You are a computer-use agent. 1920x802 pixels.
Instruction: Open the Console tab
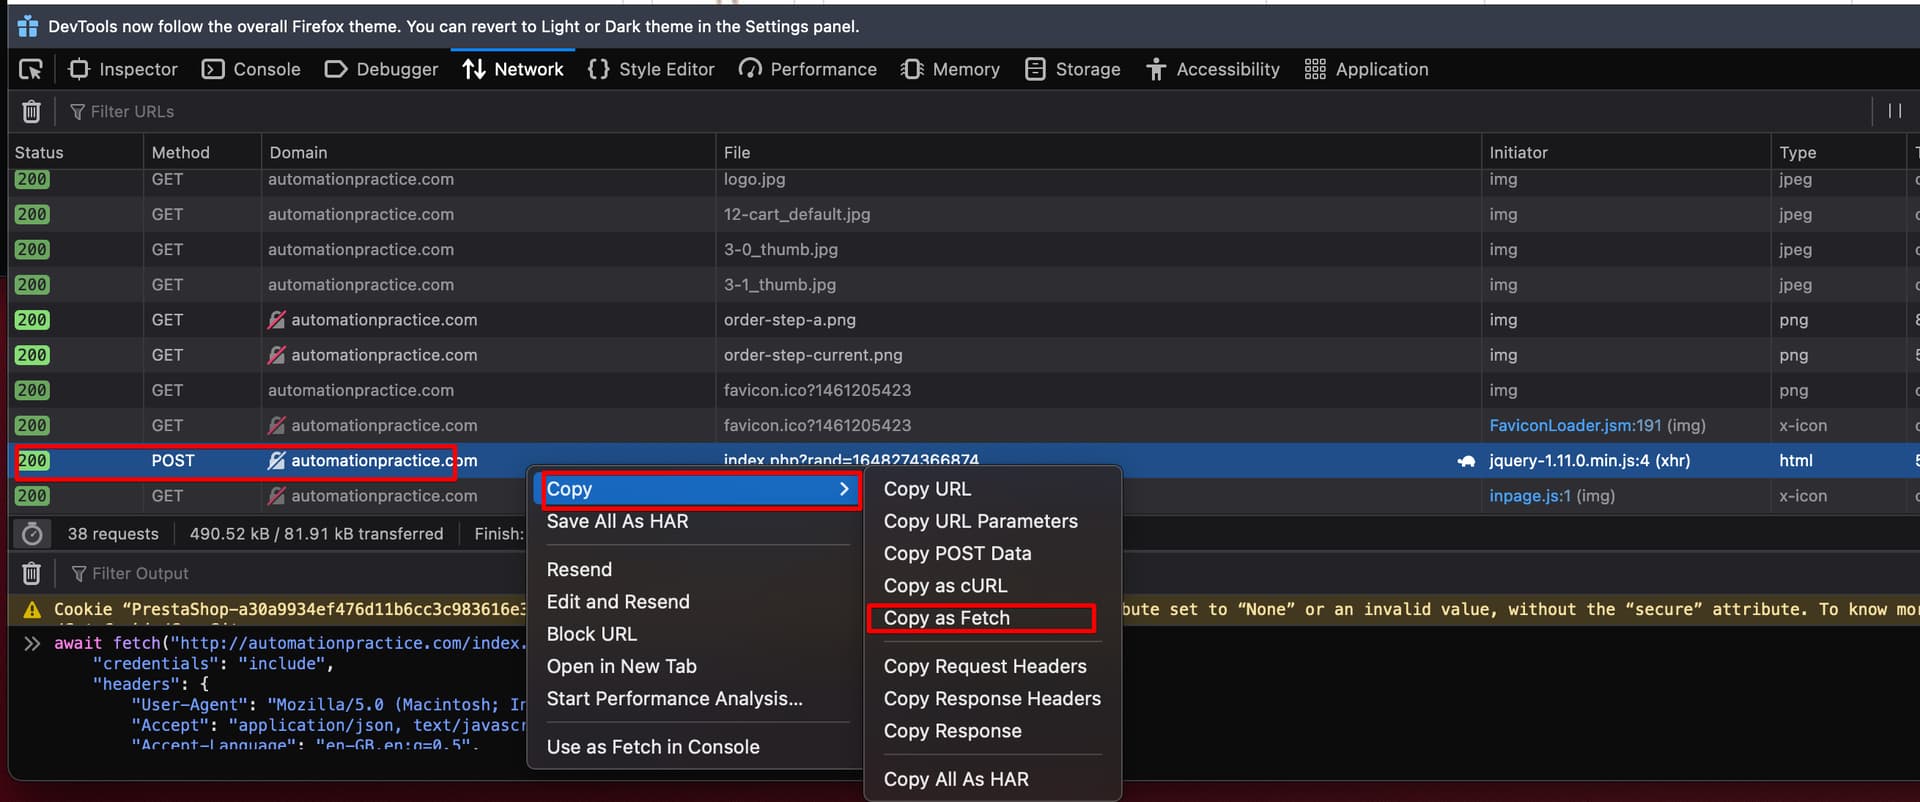click(251, 69)
